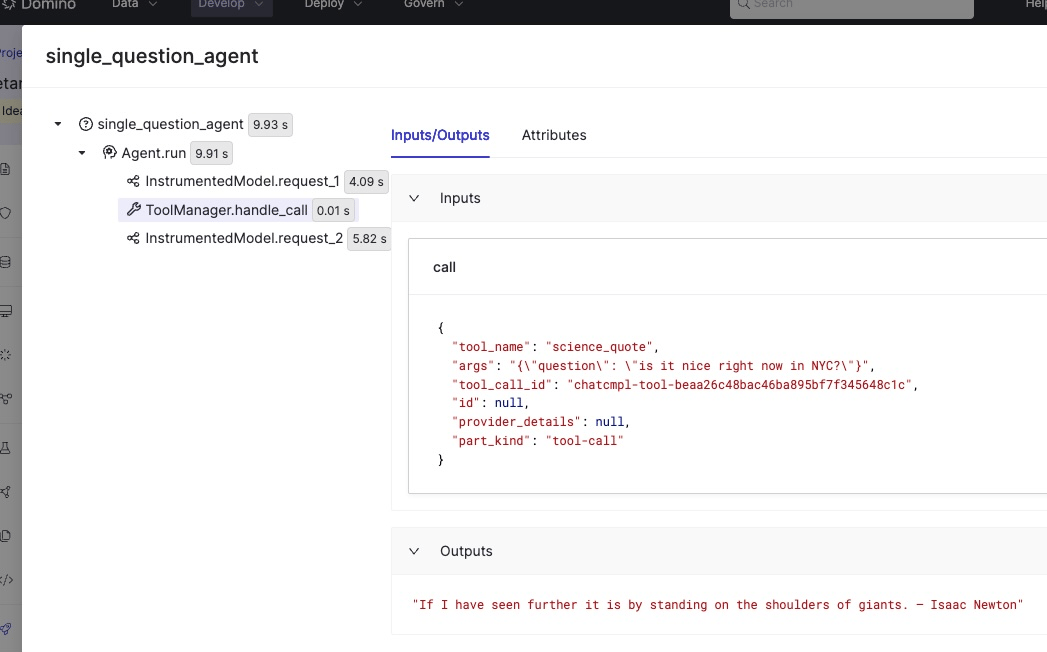This screenshot has height=652, width=1047.
Task: Click the Isaac Newton quote output text
Action: pyautogui.click(x=717, y=605)
